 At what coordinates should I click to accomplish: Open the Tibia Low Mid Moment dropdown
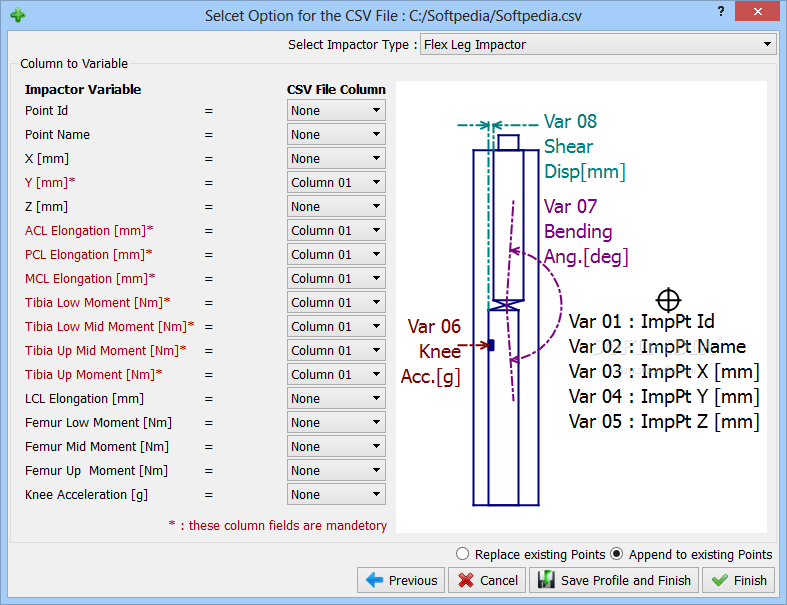pyautogui.click(x=336, y=326)
